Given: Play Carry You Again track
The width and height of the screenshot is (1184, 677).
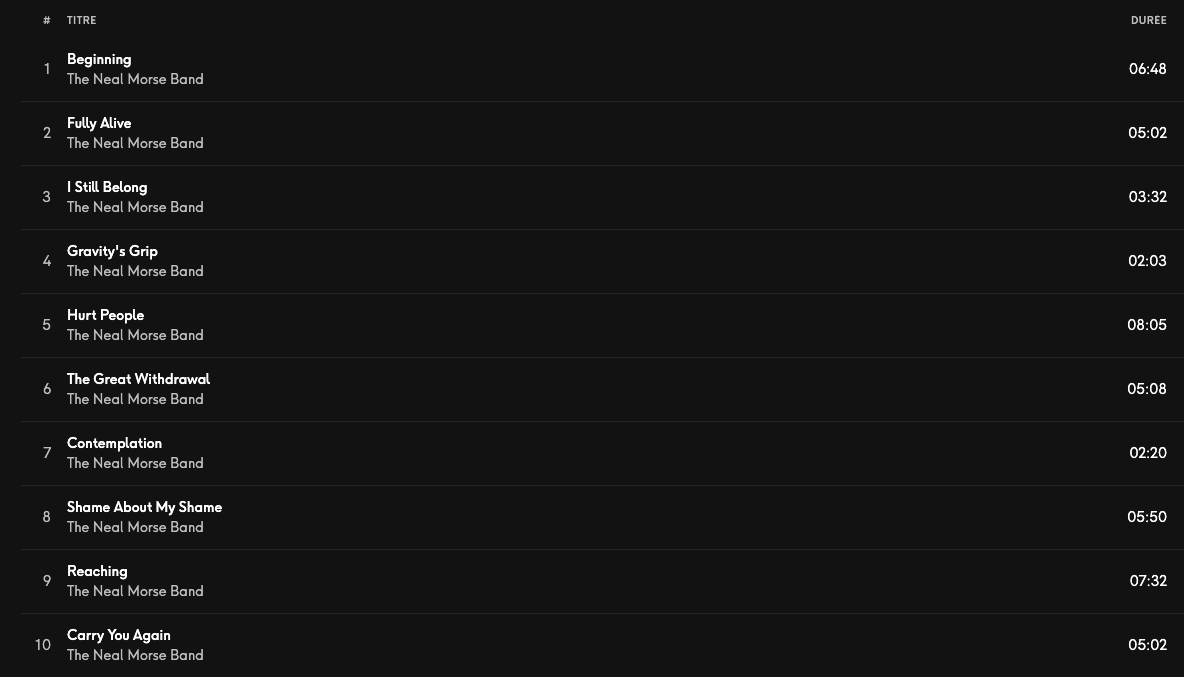Looking at the screenshot, I should pos(119,635).
